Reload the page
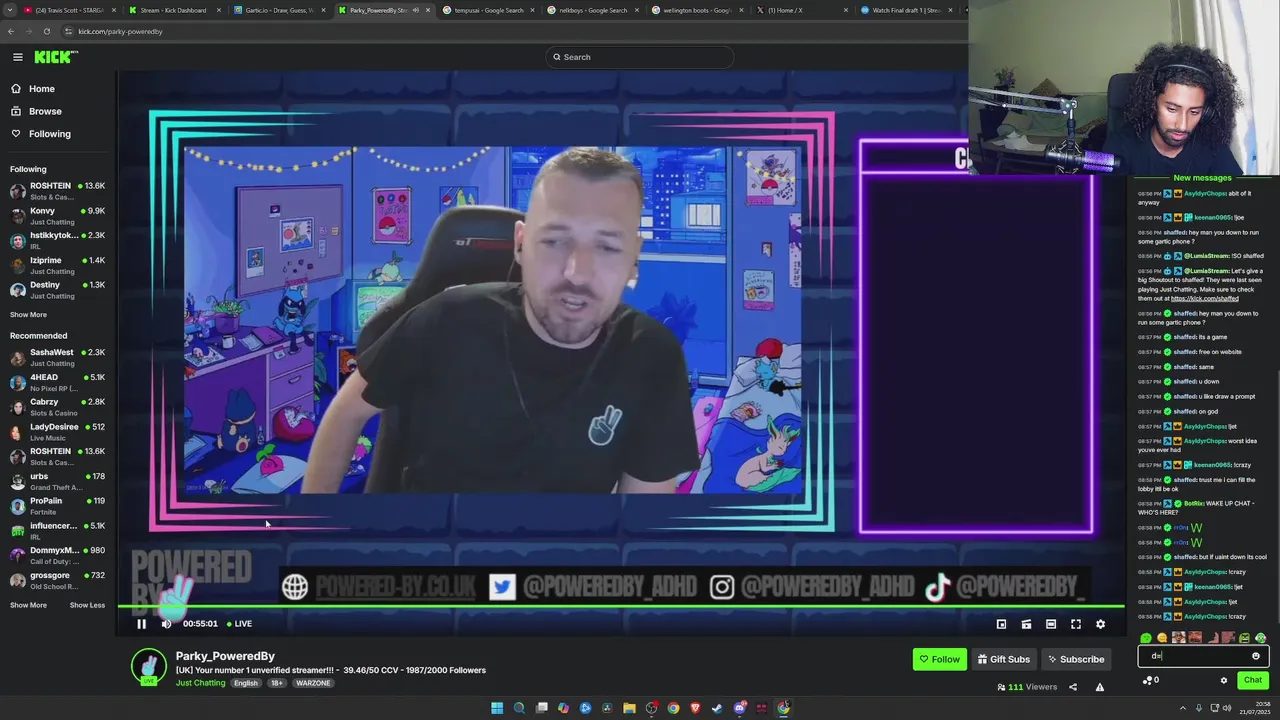 pyautogui.click(x=46, y=31)
